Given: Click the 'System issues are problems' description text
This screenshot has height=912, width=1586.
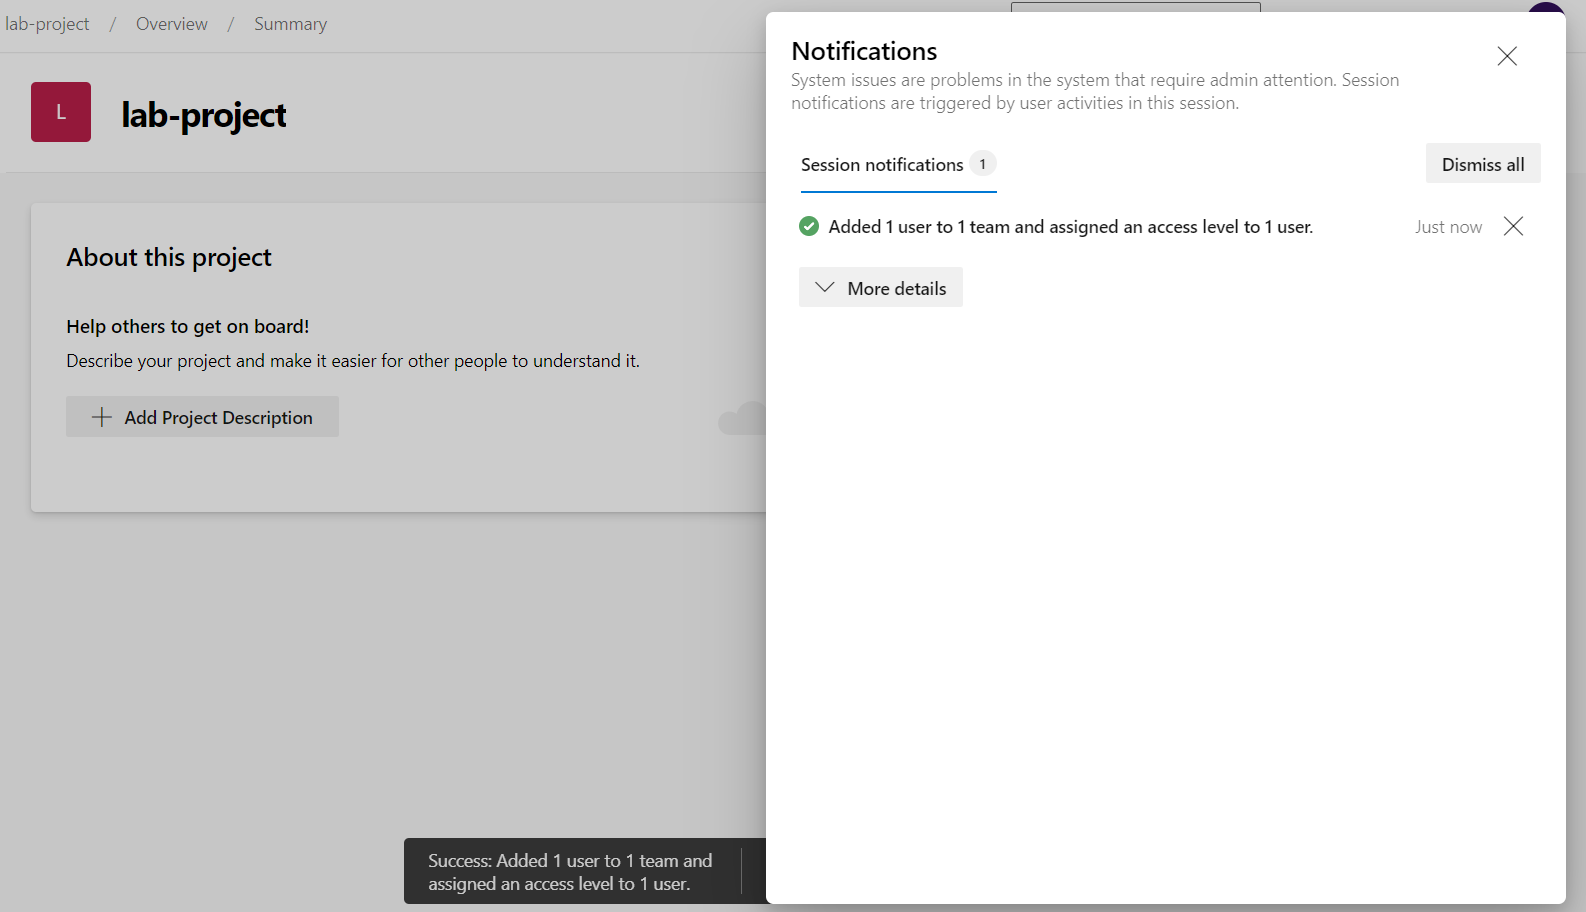Looking at the screenshot, I should (1095, 91).
